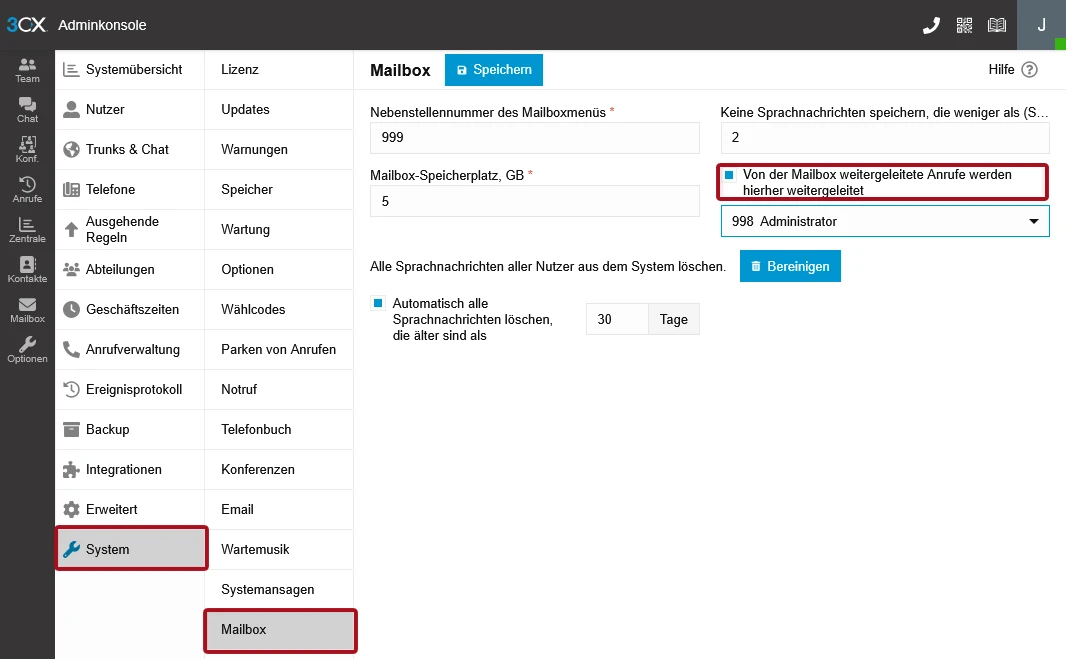This screenshot has width=1066, height=659.
Task: Click the phone dialer icon in header
Action: click(x=931, y=25)
